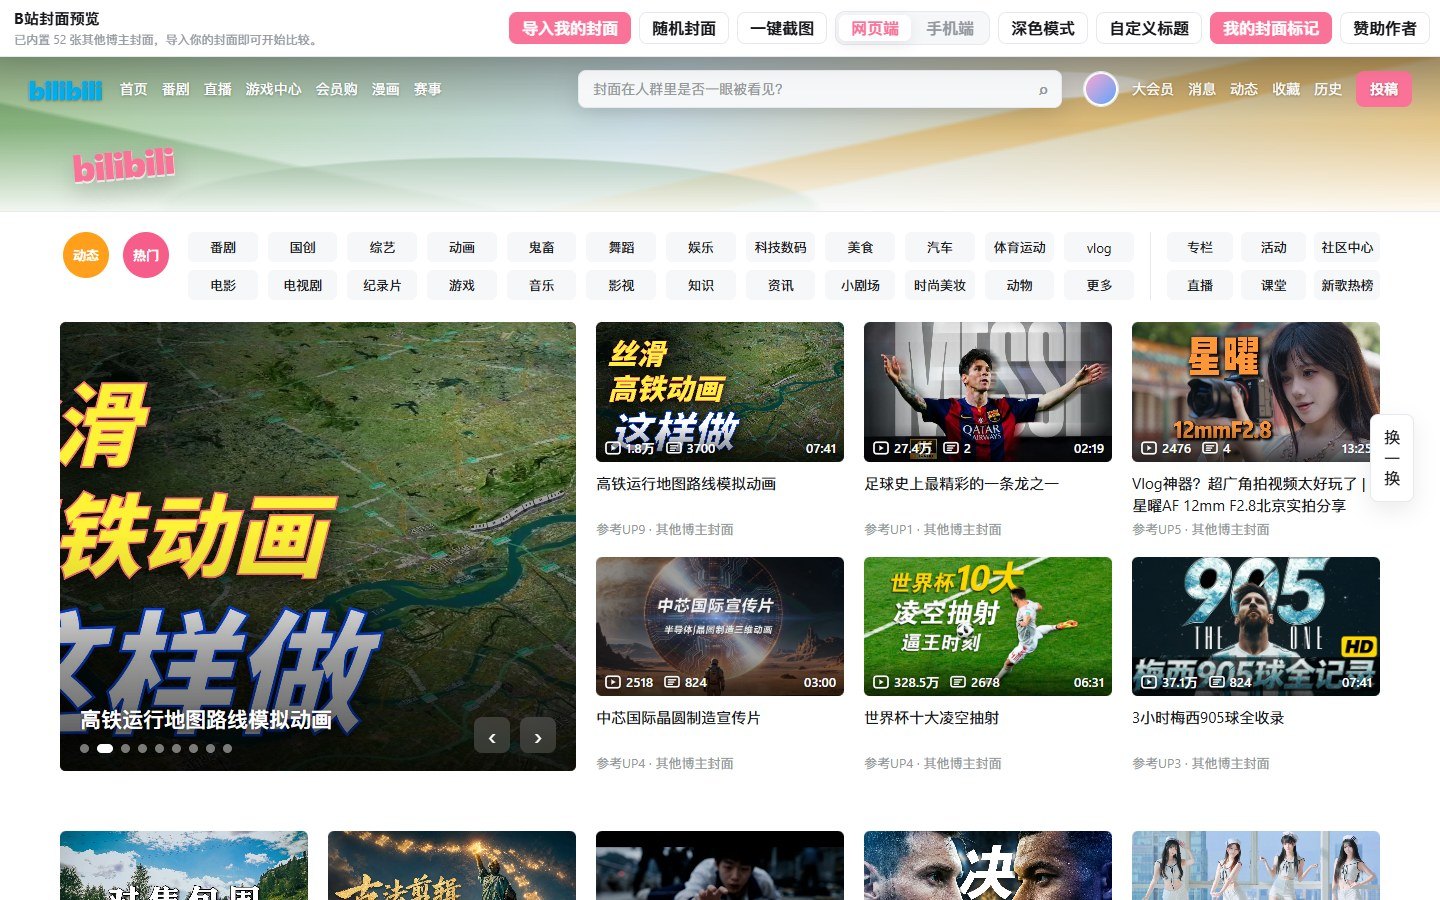1440x900 pixels.
Task: Click 赞助作者 button
Action: coord(1385,28)
